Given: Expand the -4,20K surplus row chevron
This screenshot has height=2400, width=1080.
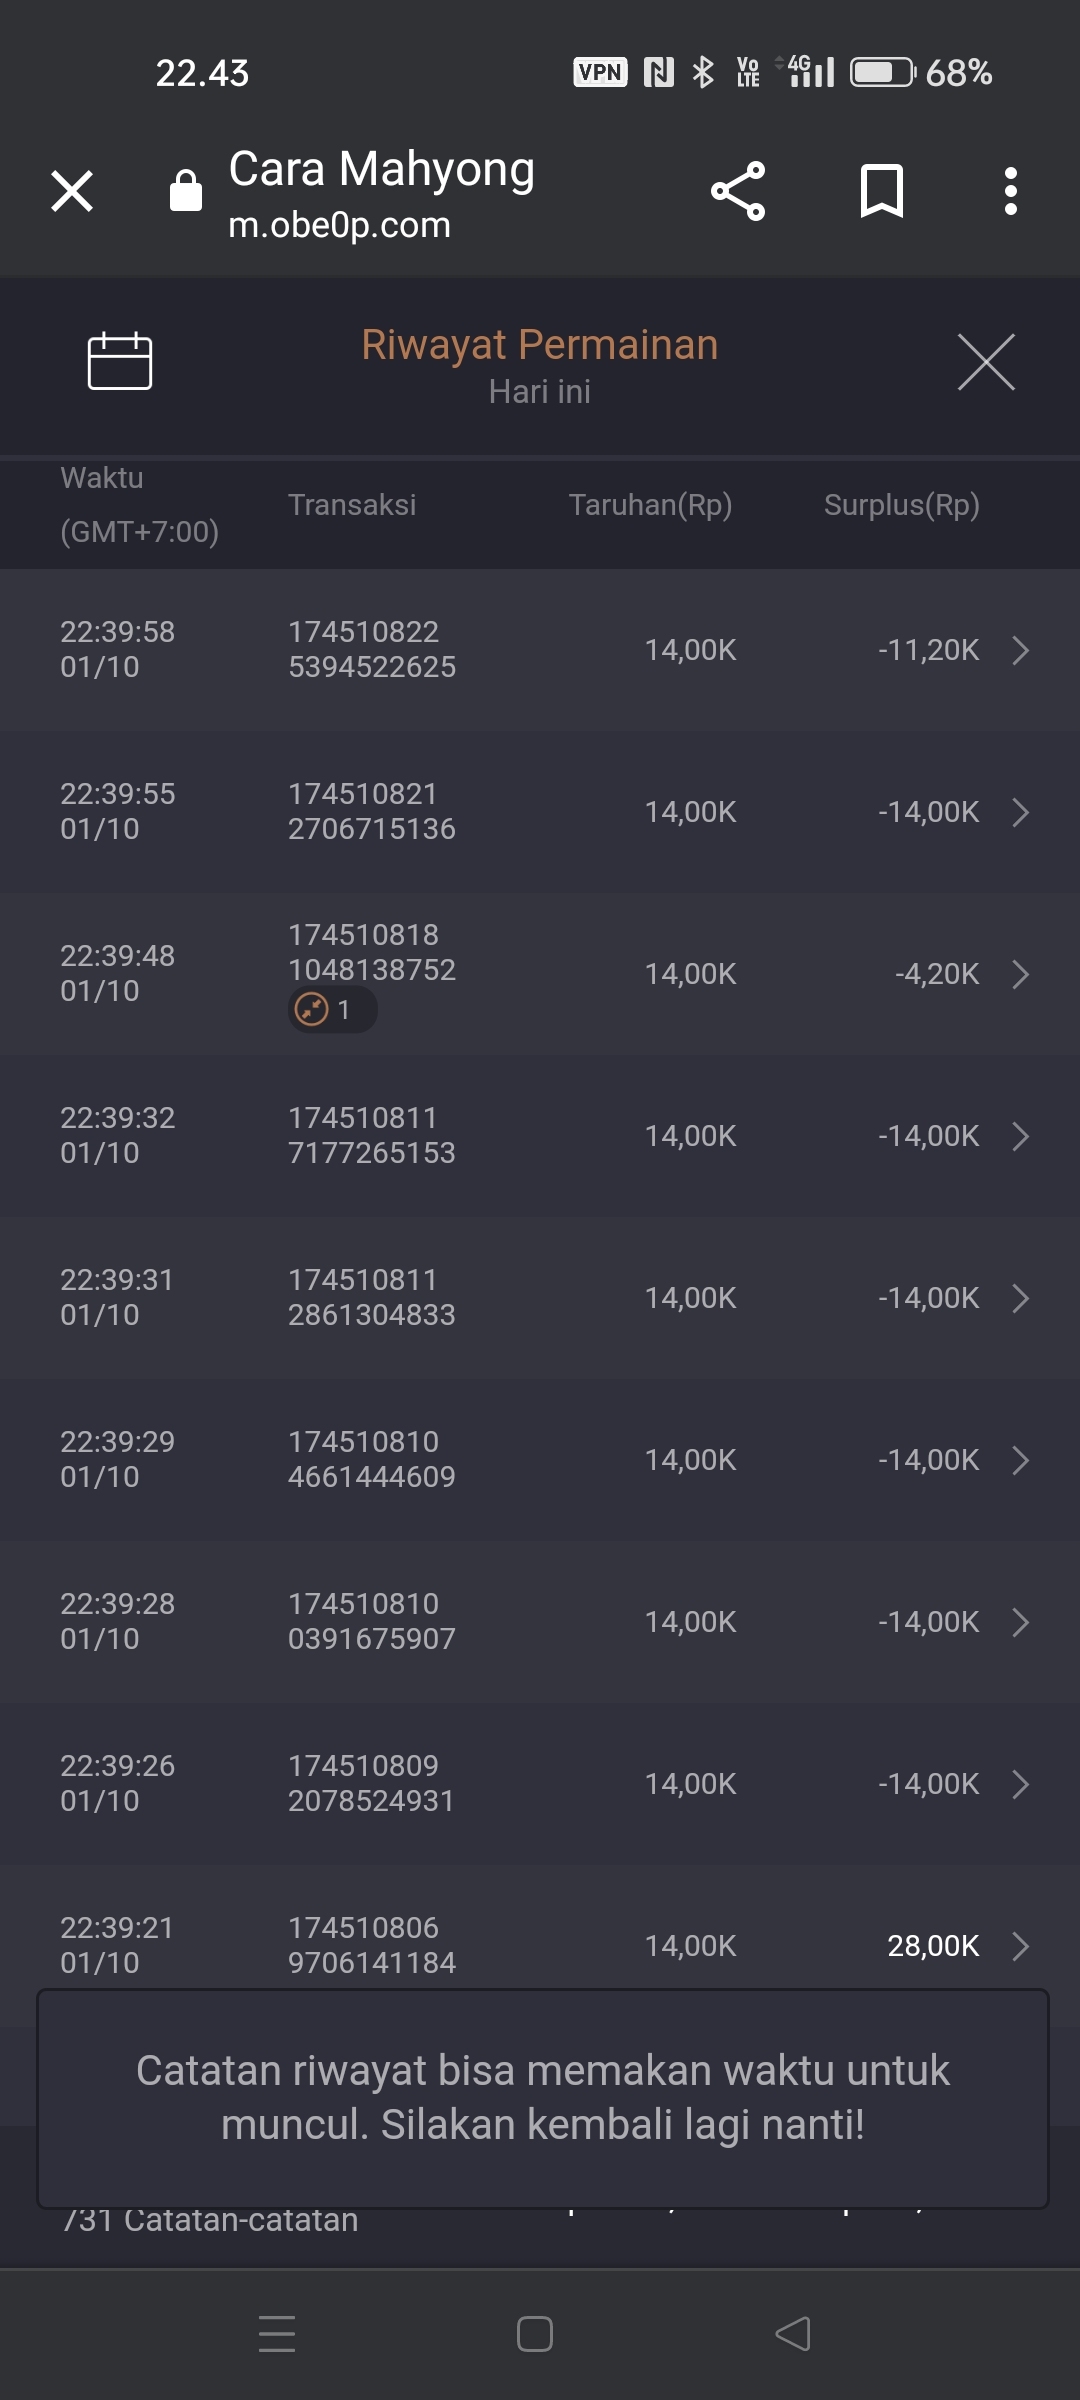Looking at the screenshot, I should pyautogui.click(x=1020, y=974).
